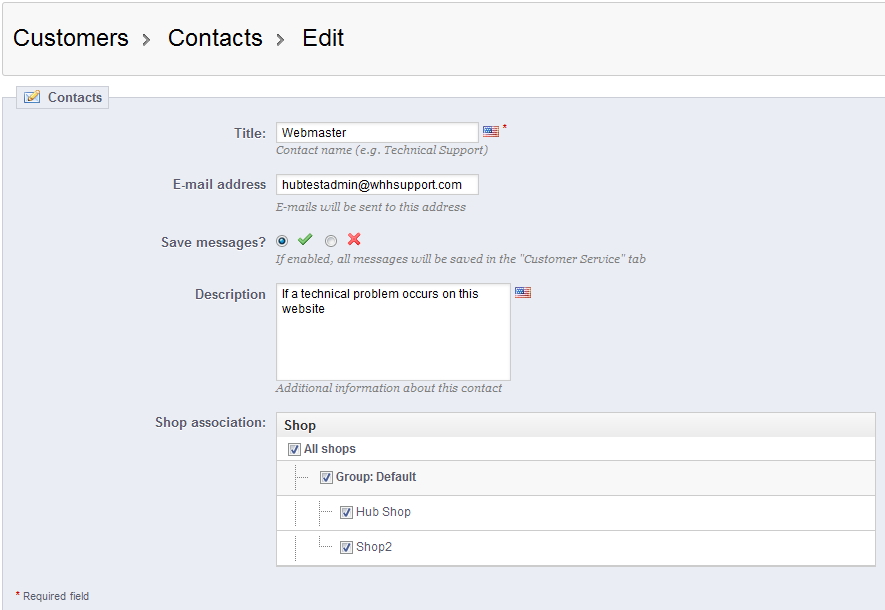This screenshot has width=885, height=610.
Task: Click the Title input field
Action: click(x=377, y=132)
